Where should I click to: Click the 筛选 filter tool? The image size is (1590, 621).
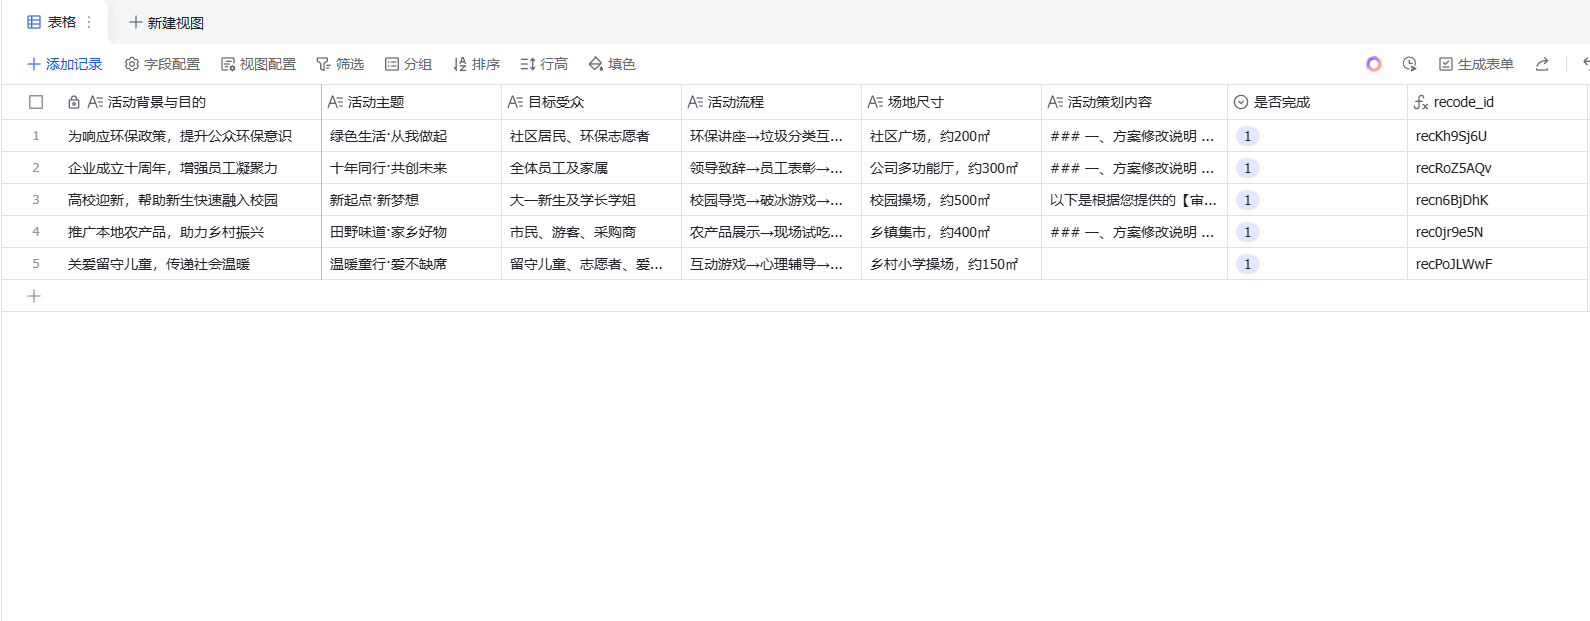(x=340, y=64)
